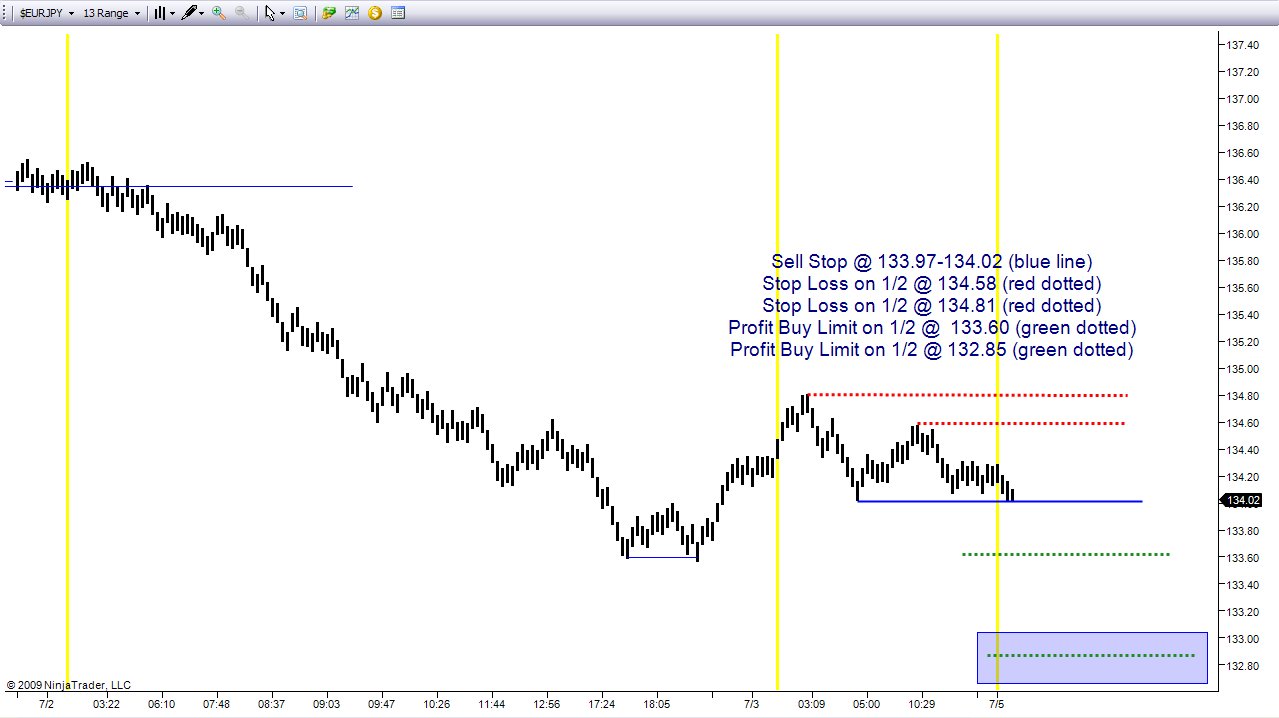The image size is (1279, 718).
Task: Click the 'Profit Buy Limit on 1/2 @ 132.85' text
Action: (932, 350)
